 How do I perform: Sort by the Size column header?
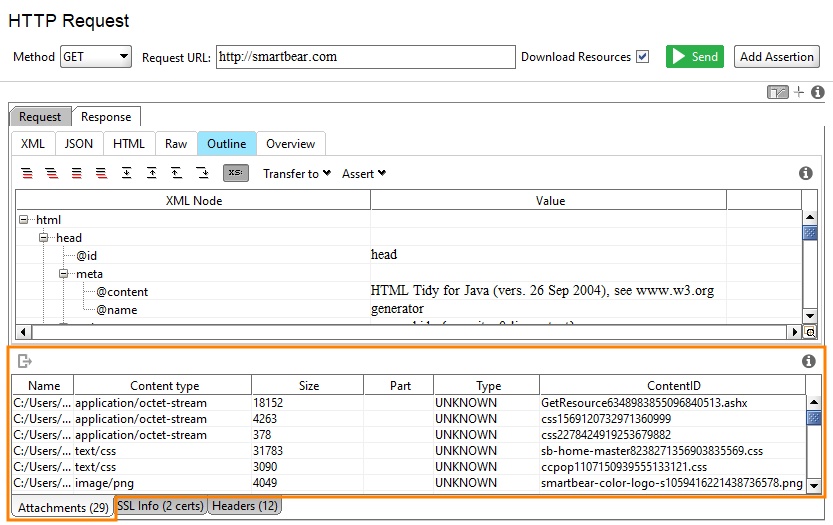(309, 386)
